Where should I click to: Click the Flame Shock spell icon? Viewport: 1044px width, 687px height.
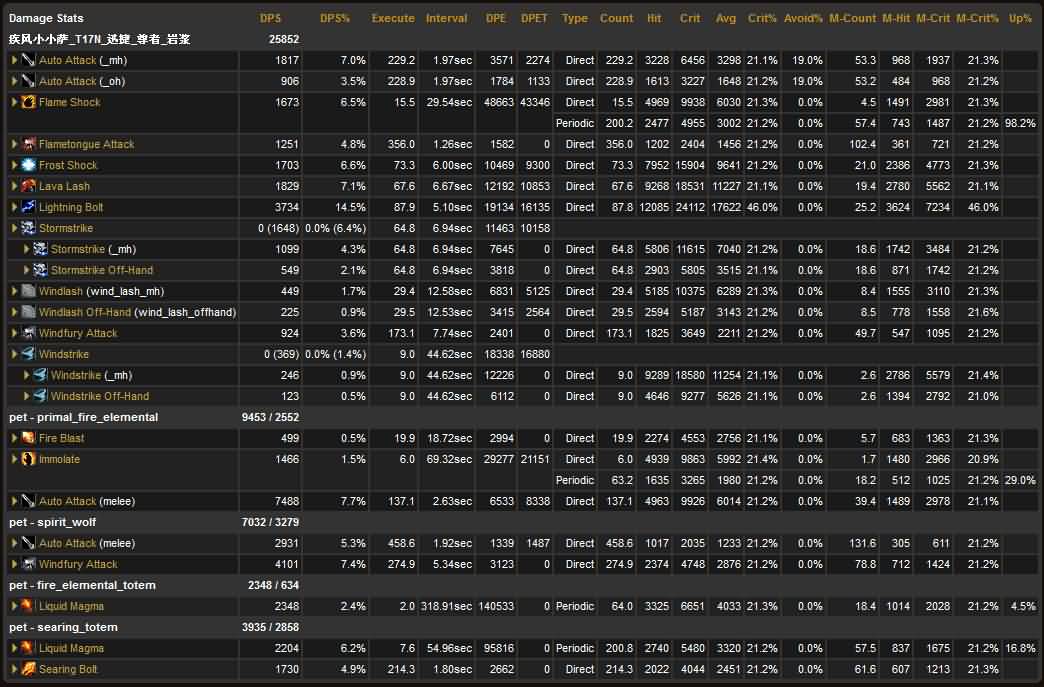coord(28,102)
